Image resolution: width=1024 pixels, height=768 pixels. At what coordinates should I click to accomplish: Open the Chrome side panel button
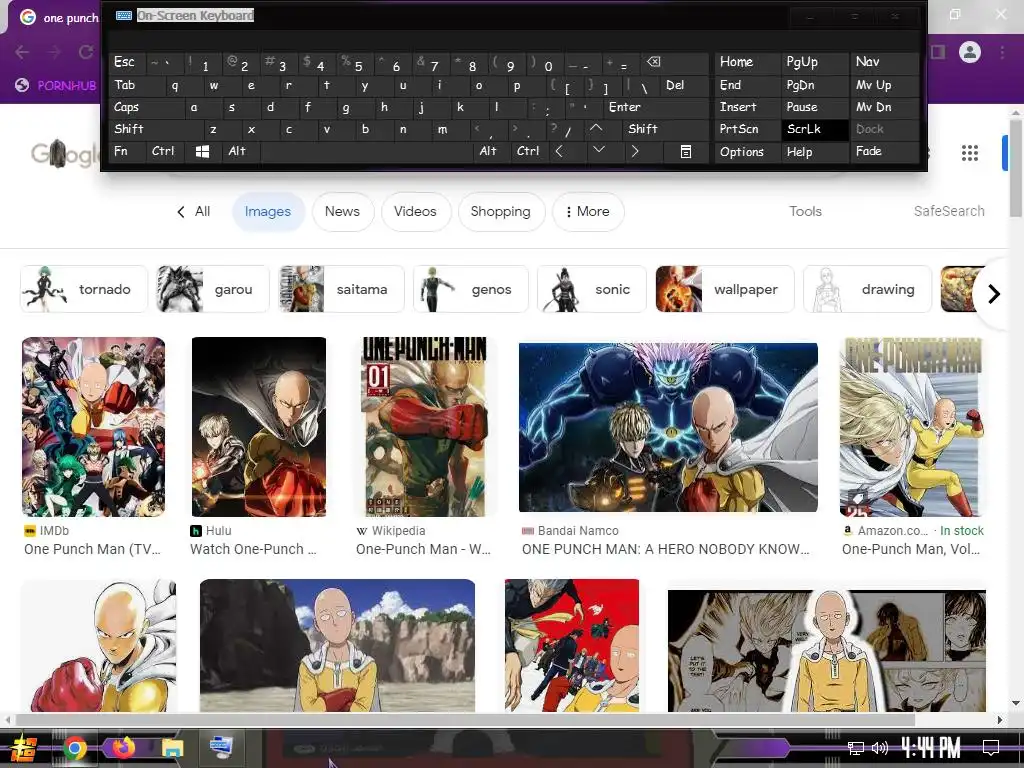(x=938, y=52)
